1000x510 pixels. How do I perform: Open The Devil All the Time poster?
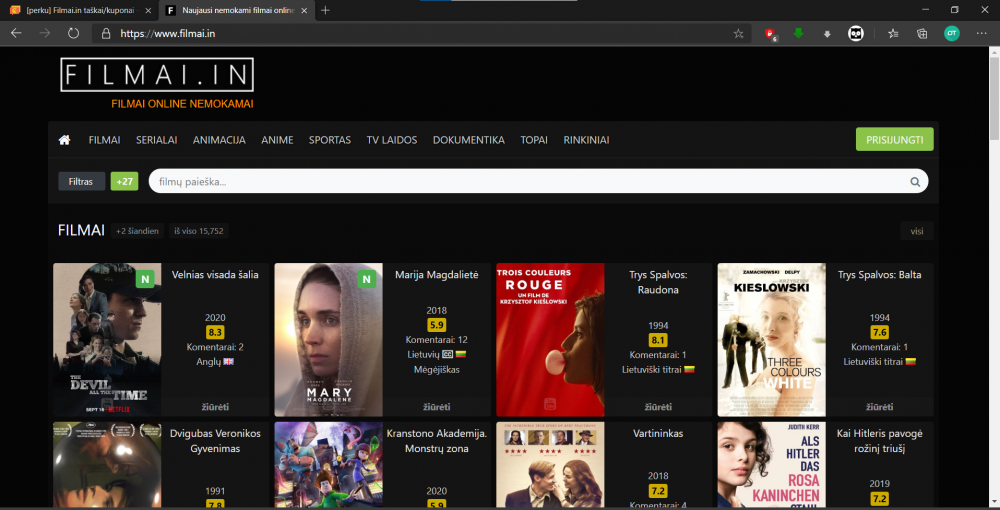107,340
